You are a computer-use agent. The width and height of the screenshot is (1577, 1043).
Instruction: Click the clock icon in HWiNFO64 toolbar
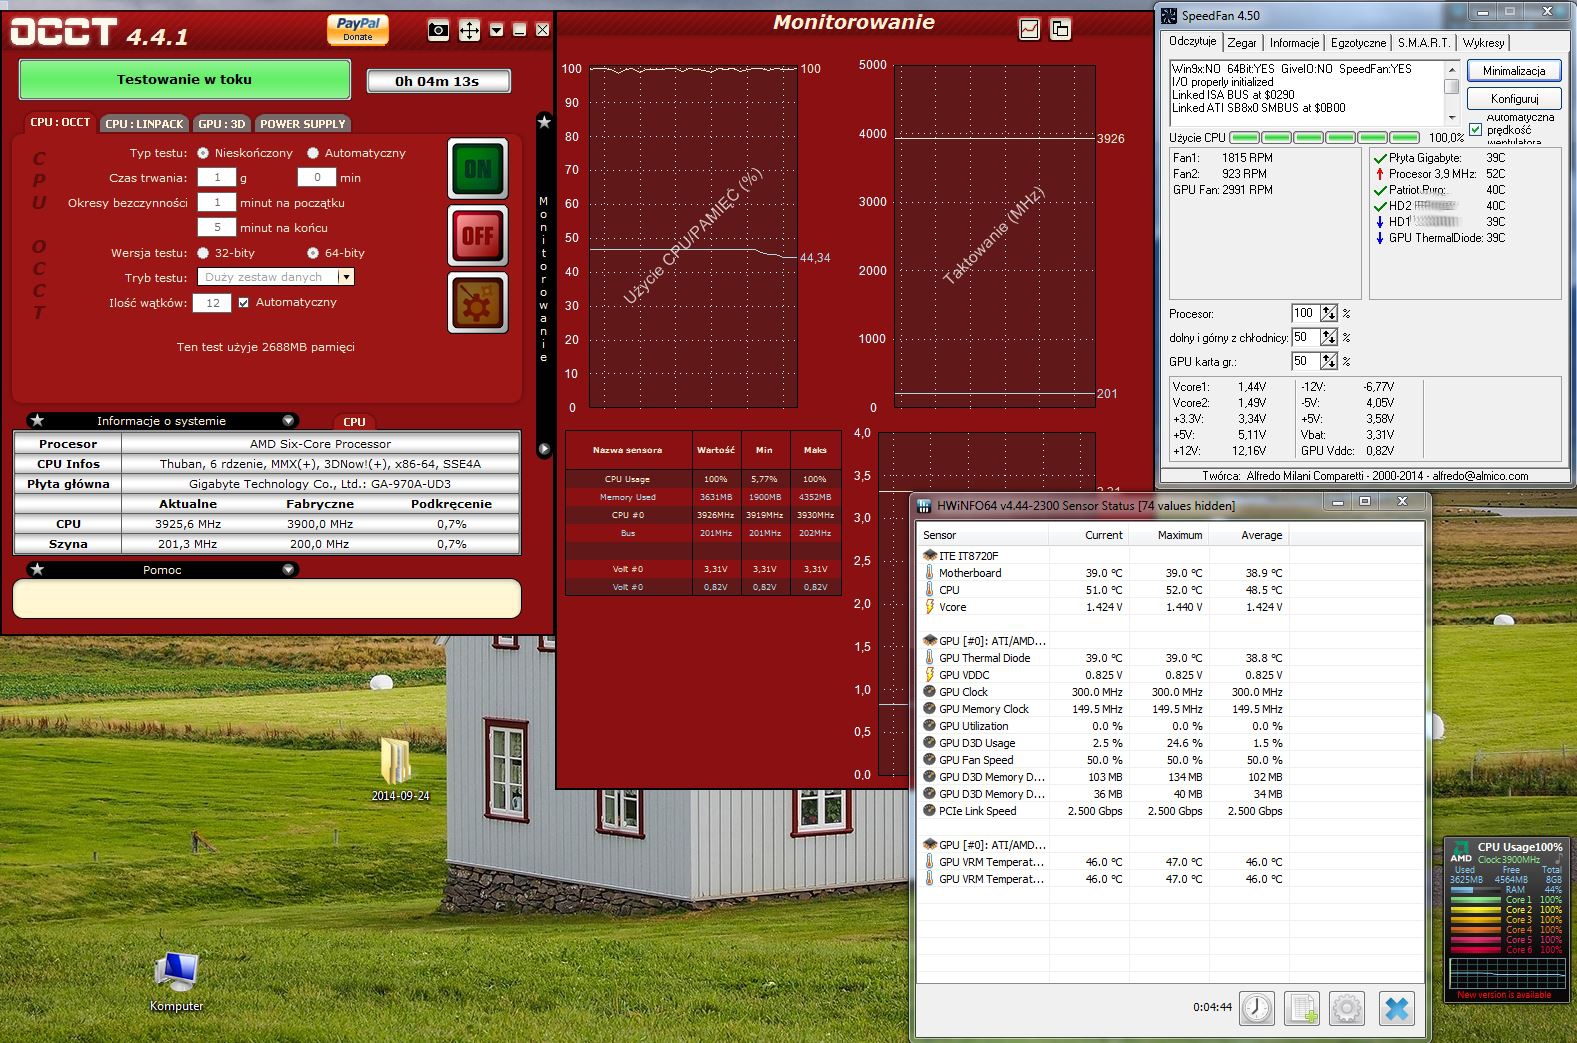tap(1257, 1008)
